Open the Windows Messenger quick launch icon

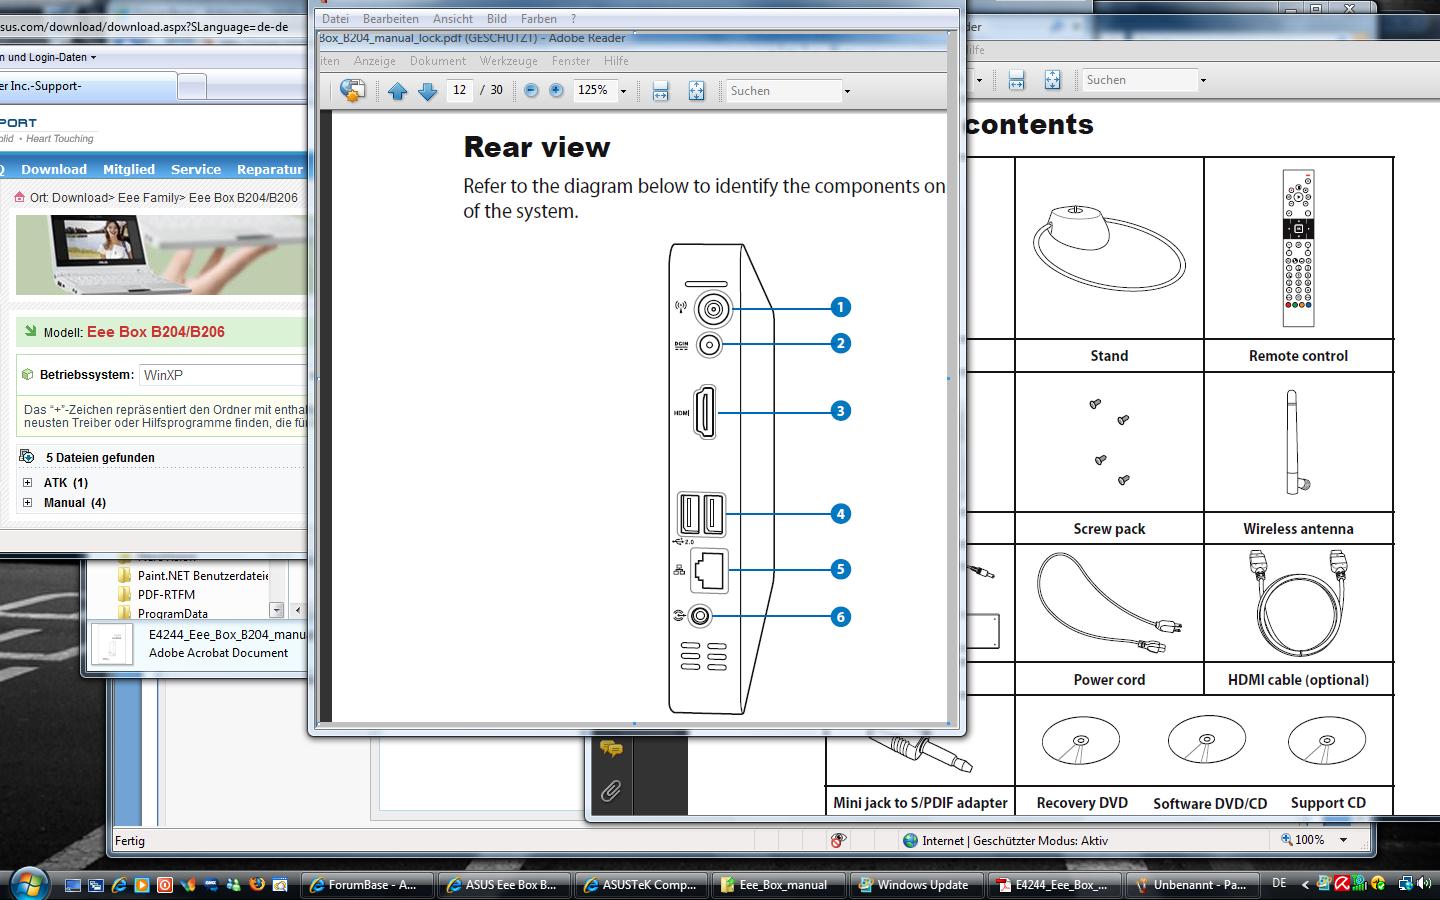pos(234,885)
